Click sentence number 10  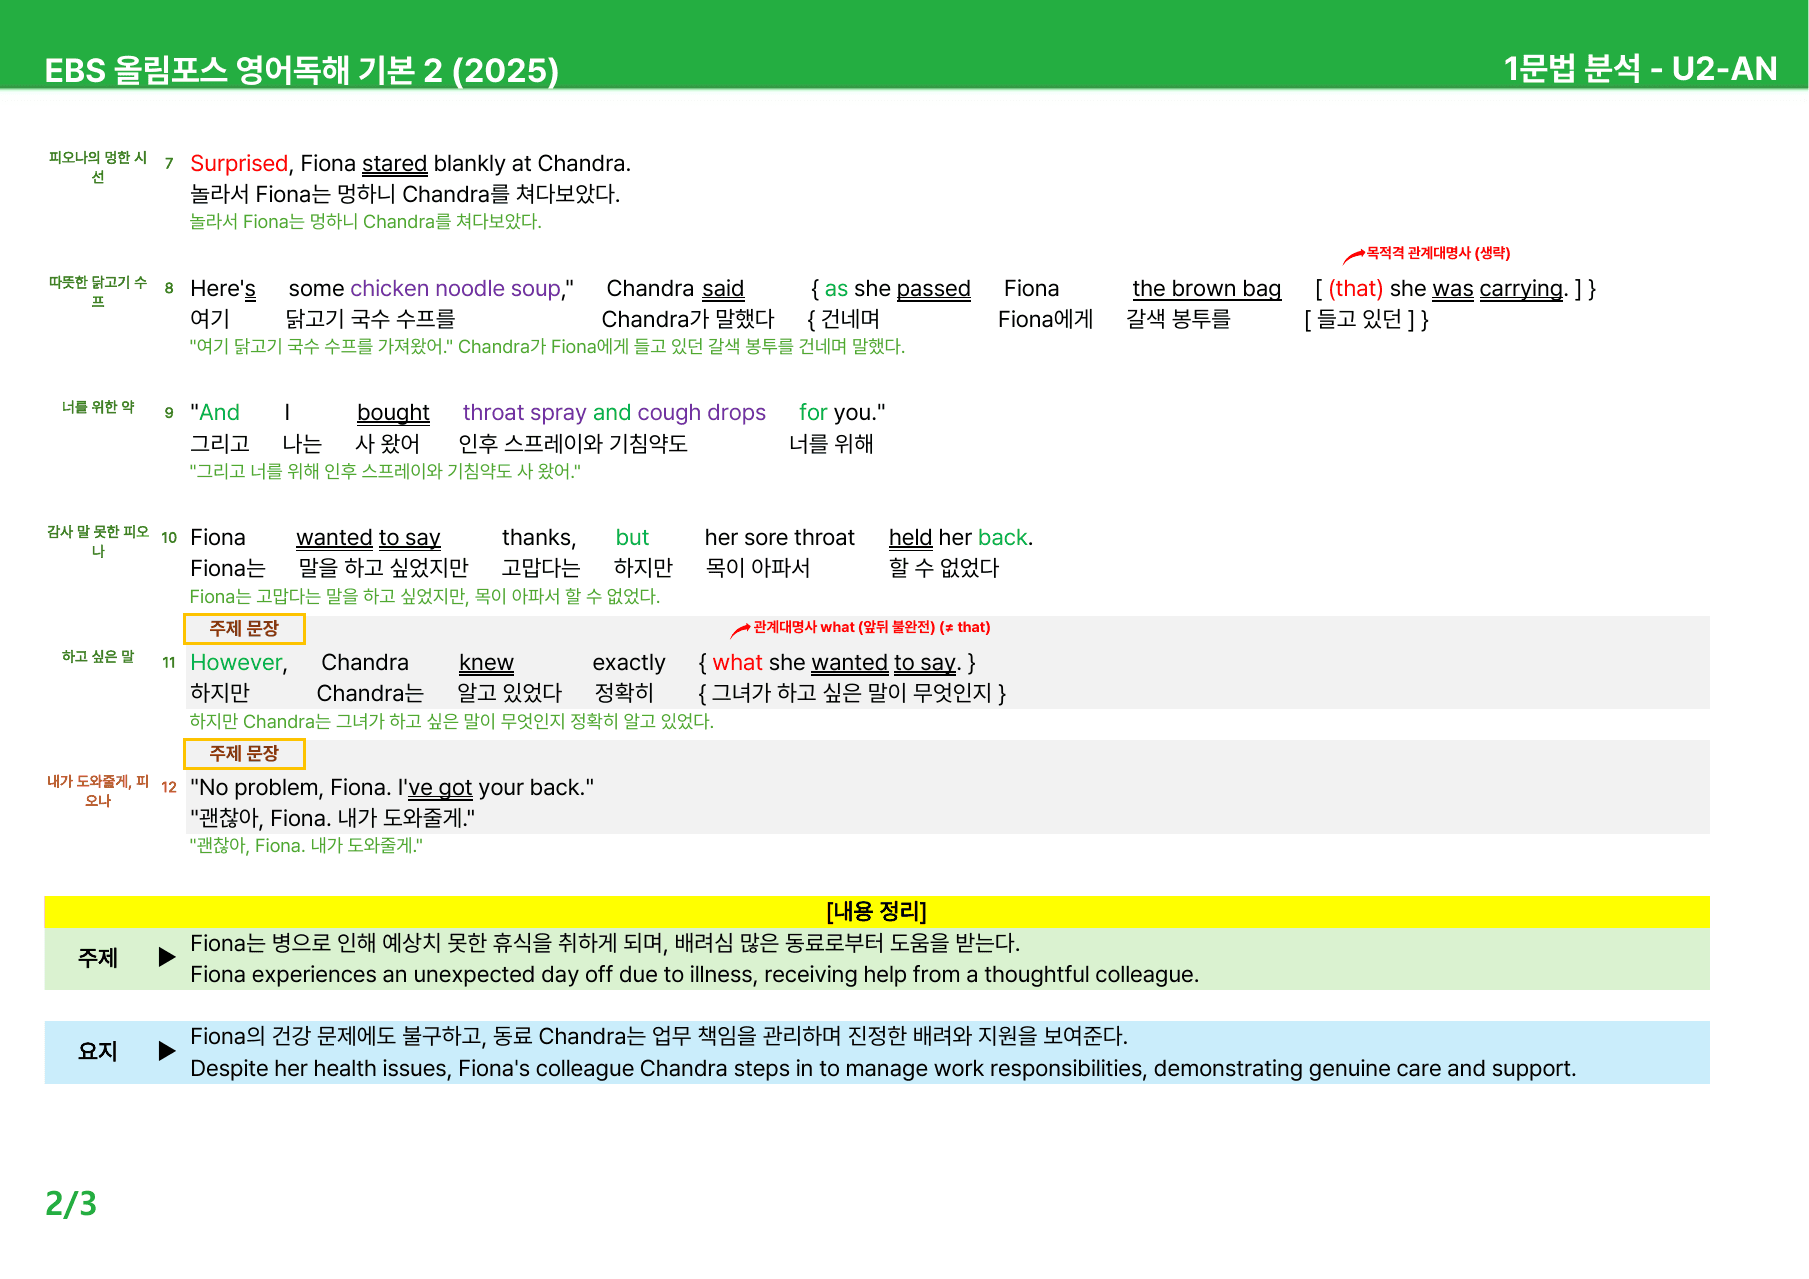169,538
